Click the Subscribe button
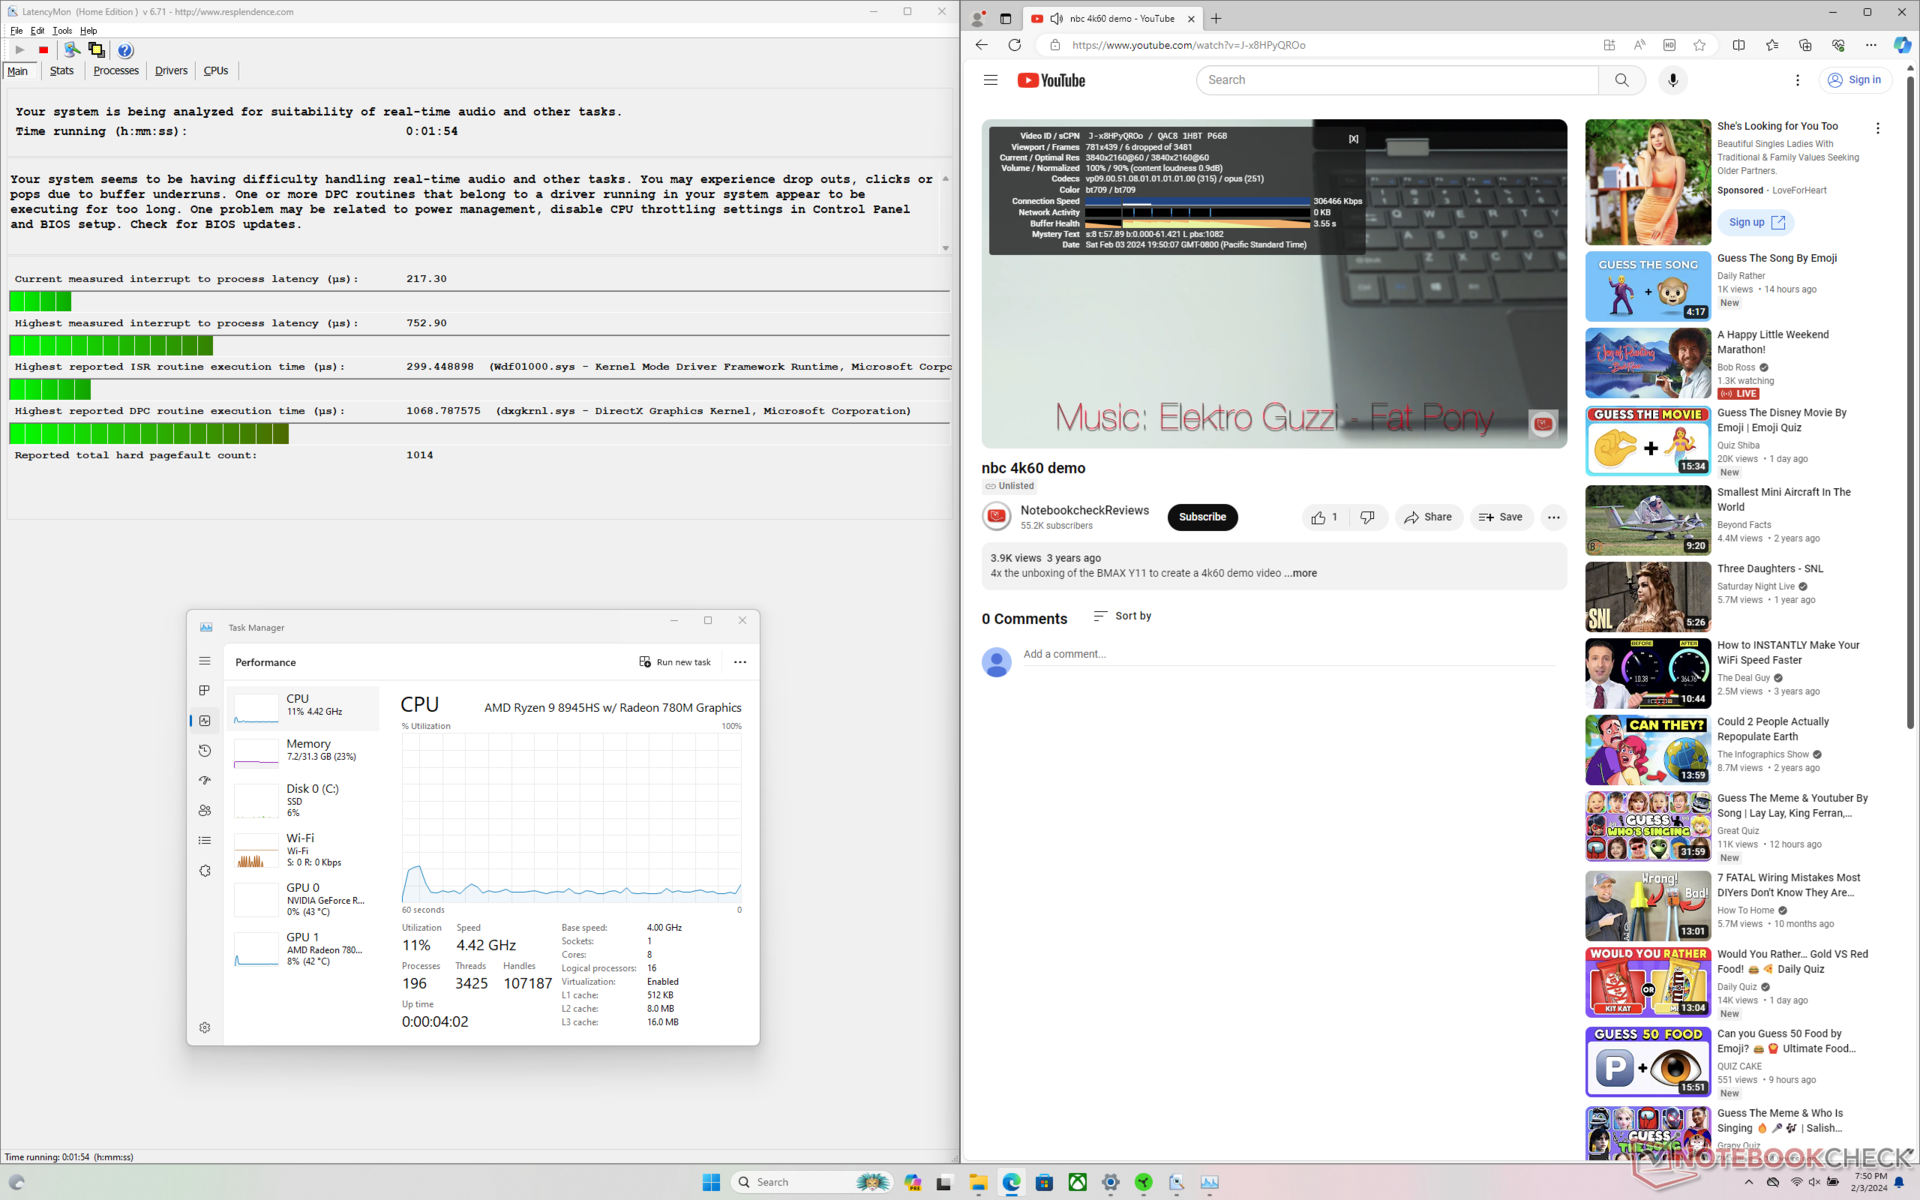Viewport: 1920px width, 1200px height. pyautogui.click(x=1202, y=517)
